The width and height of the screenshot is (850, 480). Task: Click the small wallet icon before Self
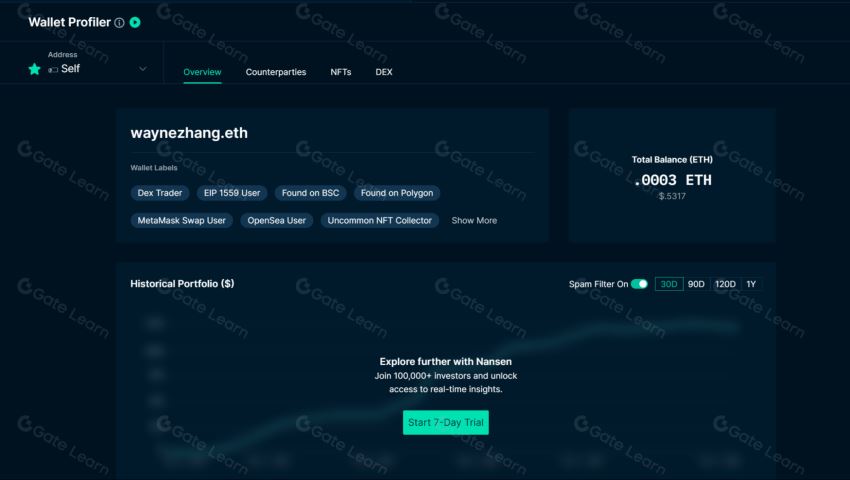(x=53, y=69)
